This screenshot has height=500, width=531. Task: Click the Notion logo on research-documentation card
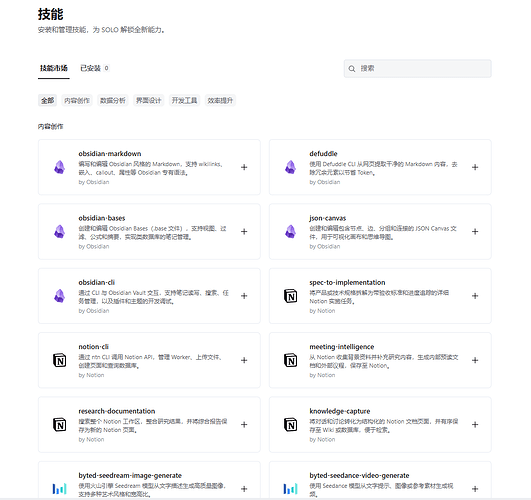click(x=60, y=424)
